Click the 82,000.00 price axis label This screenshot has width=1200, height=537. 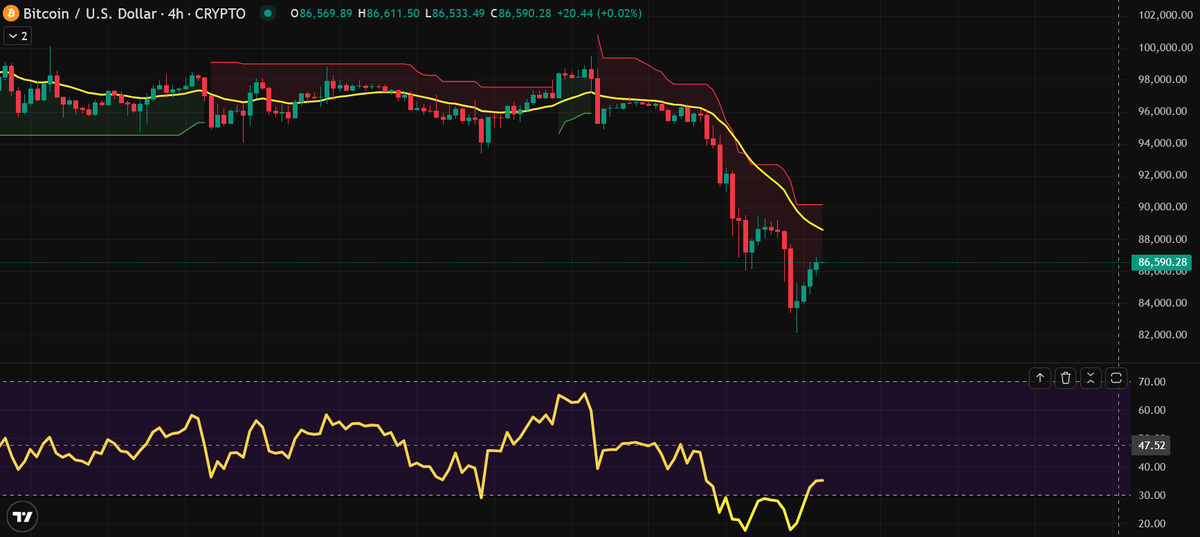pyautogui.click(x=1165, y=335)
